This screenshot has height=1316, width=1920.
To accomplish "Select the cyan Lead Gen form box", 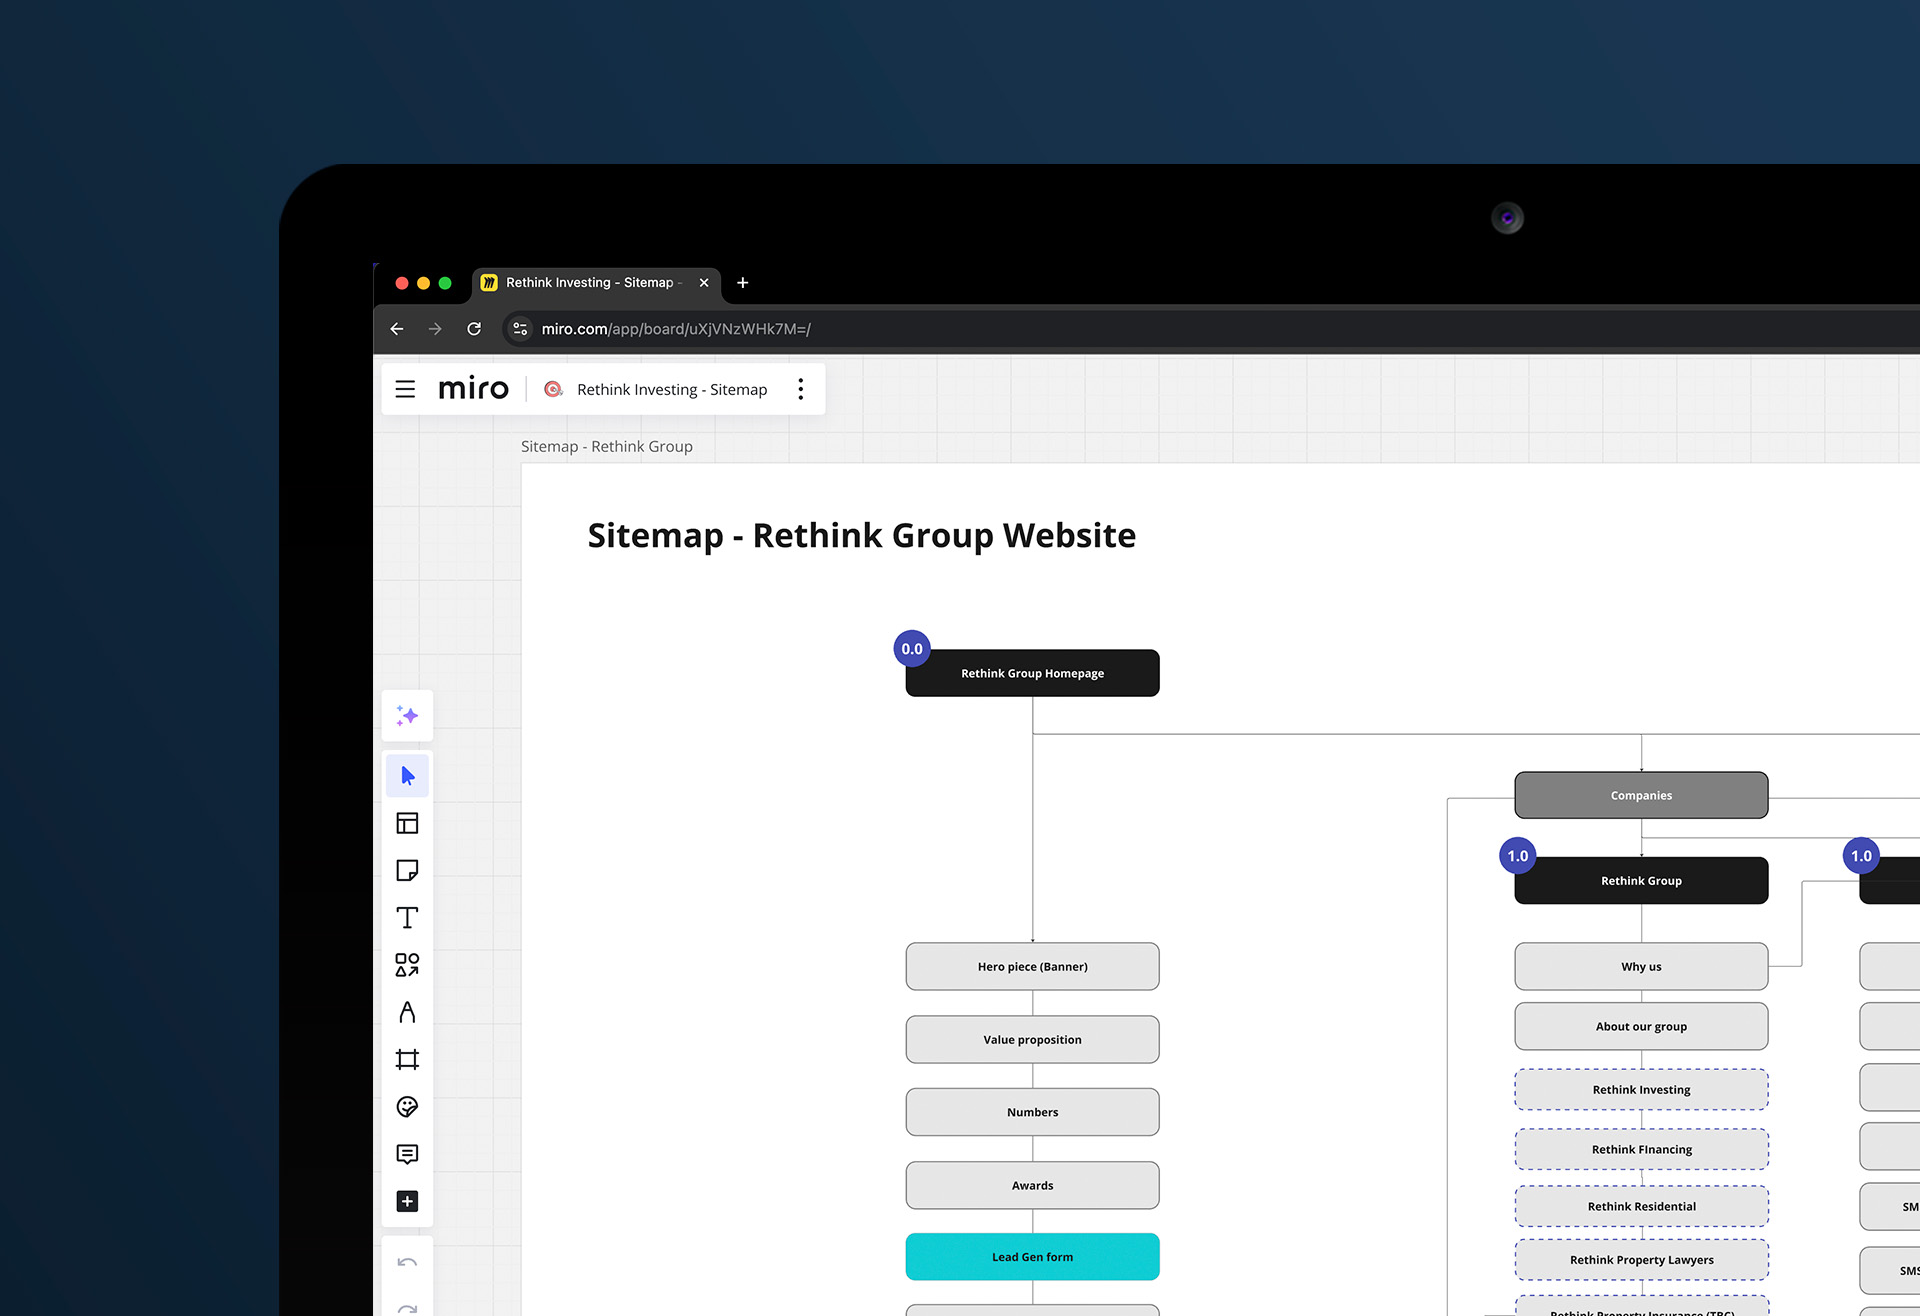I will pos(1032,1257).
